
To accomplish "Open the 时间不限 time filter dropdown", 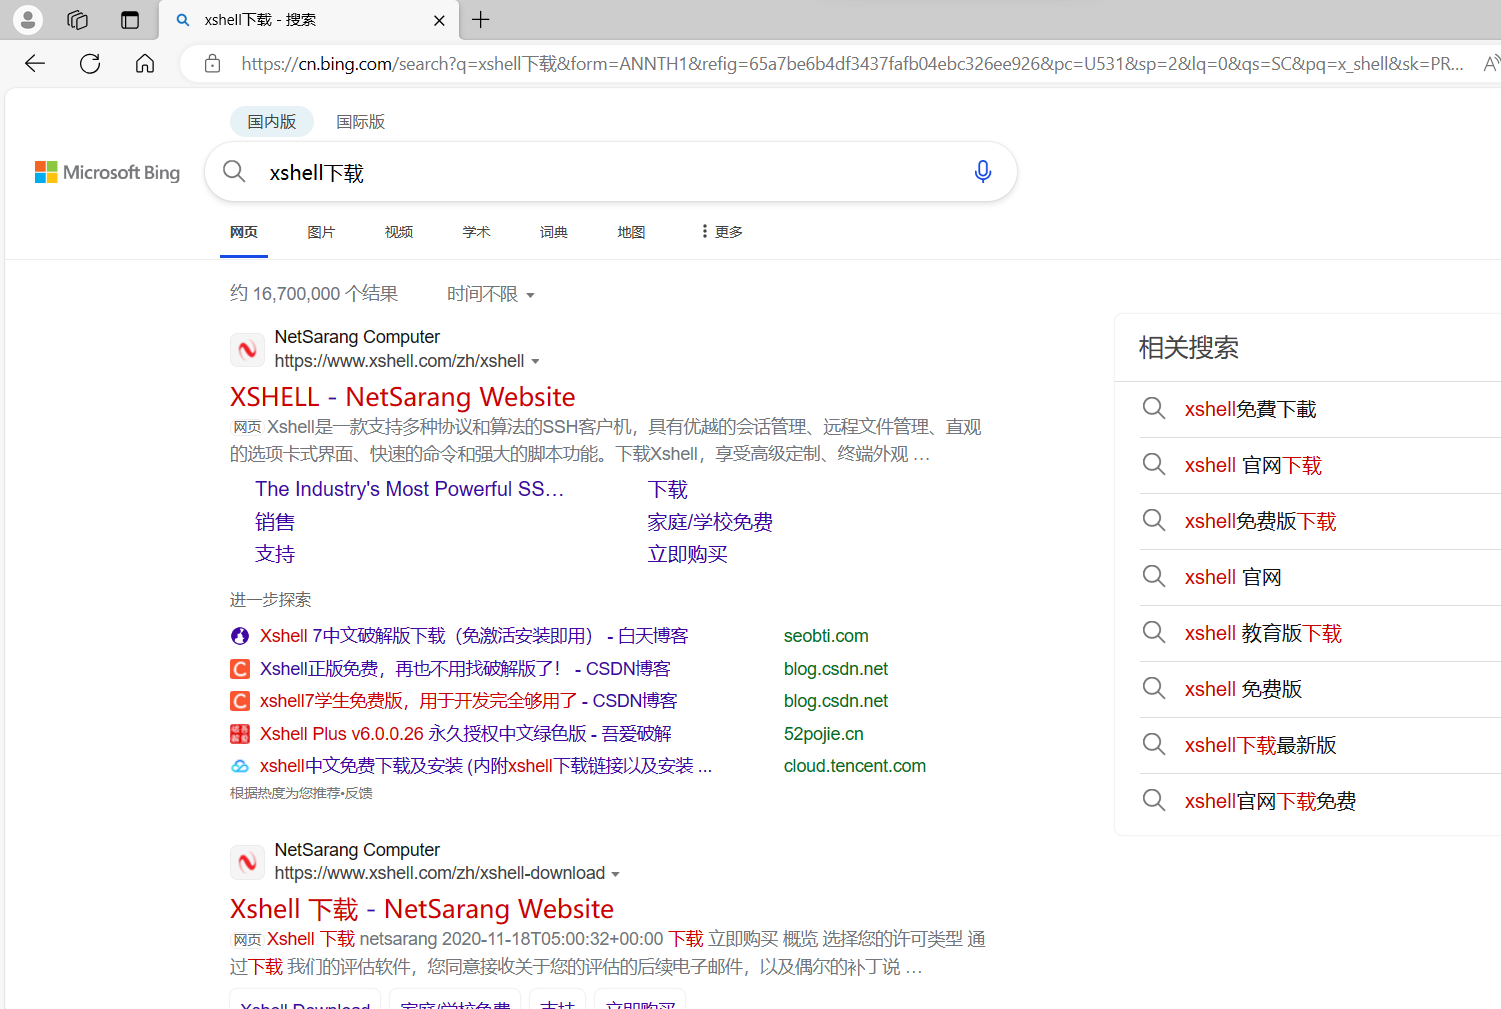I will [x=489, y=293].
